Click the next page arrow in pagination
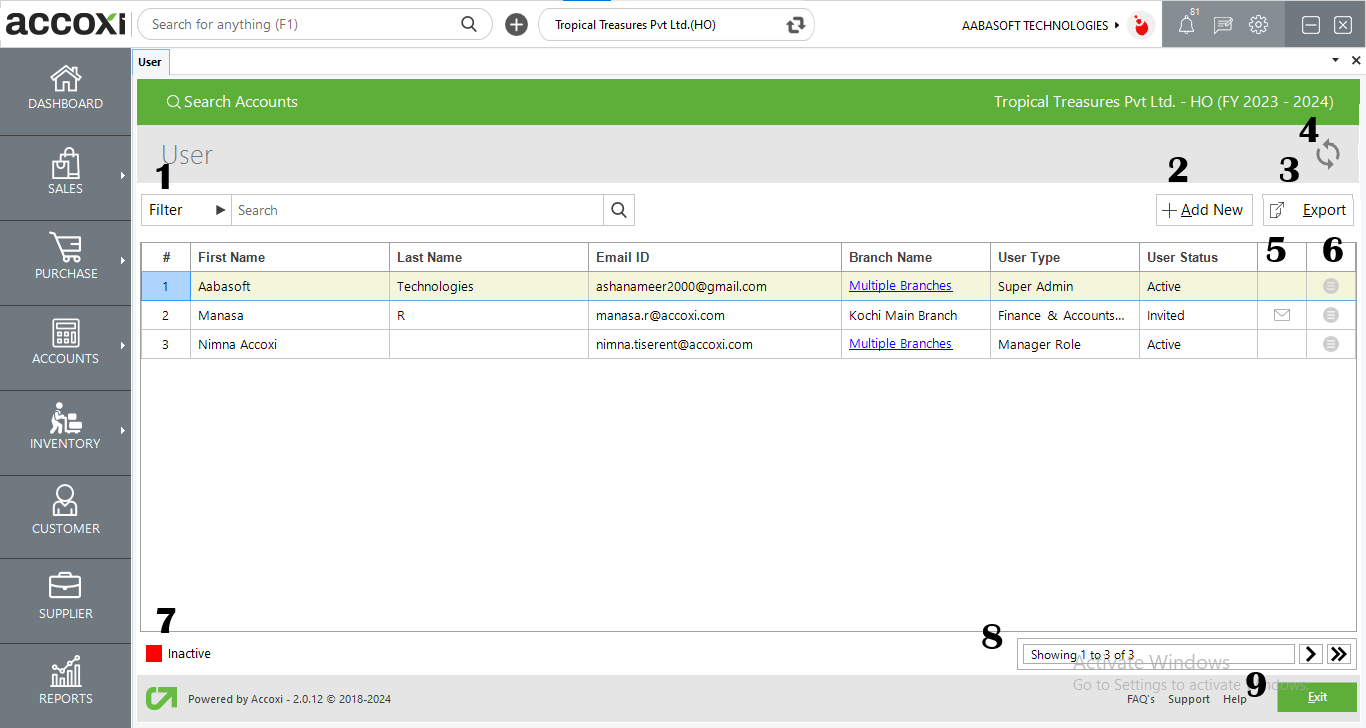This screenshot has height=728, width=1366. pos(1310,653)
